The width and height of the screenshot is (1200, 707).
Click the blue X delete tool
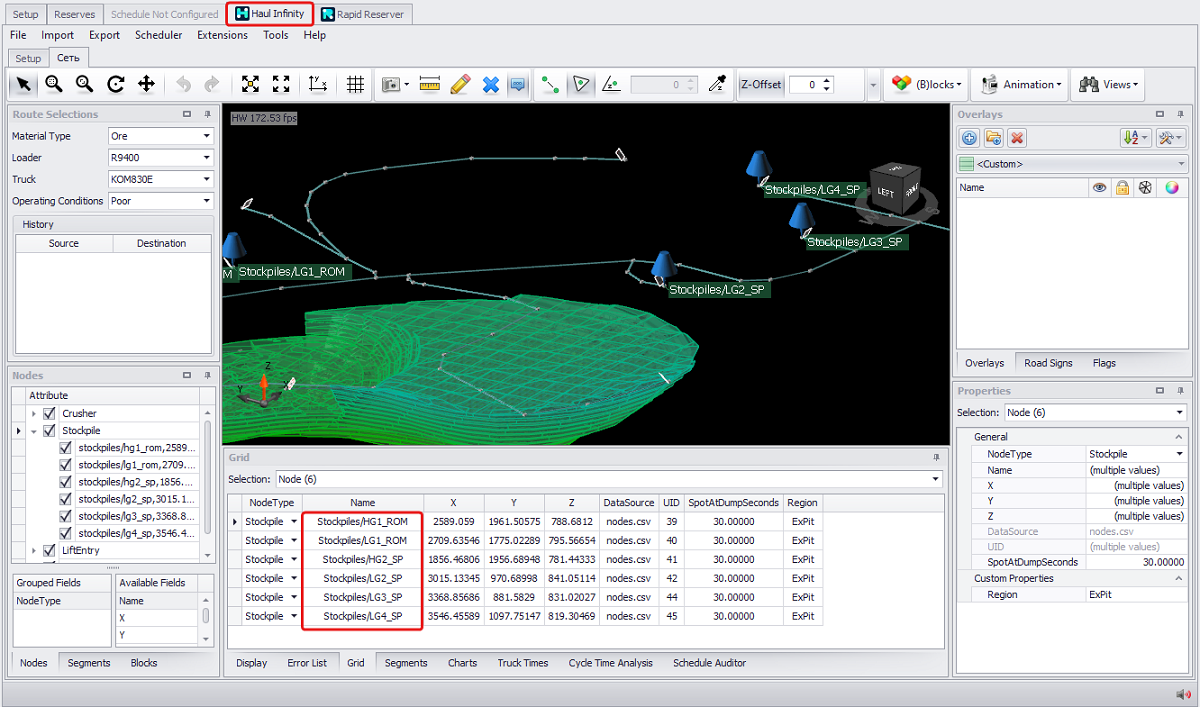point(490,85)
